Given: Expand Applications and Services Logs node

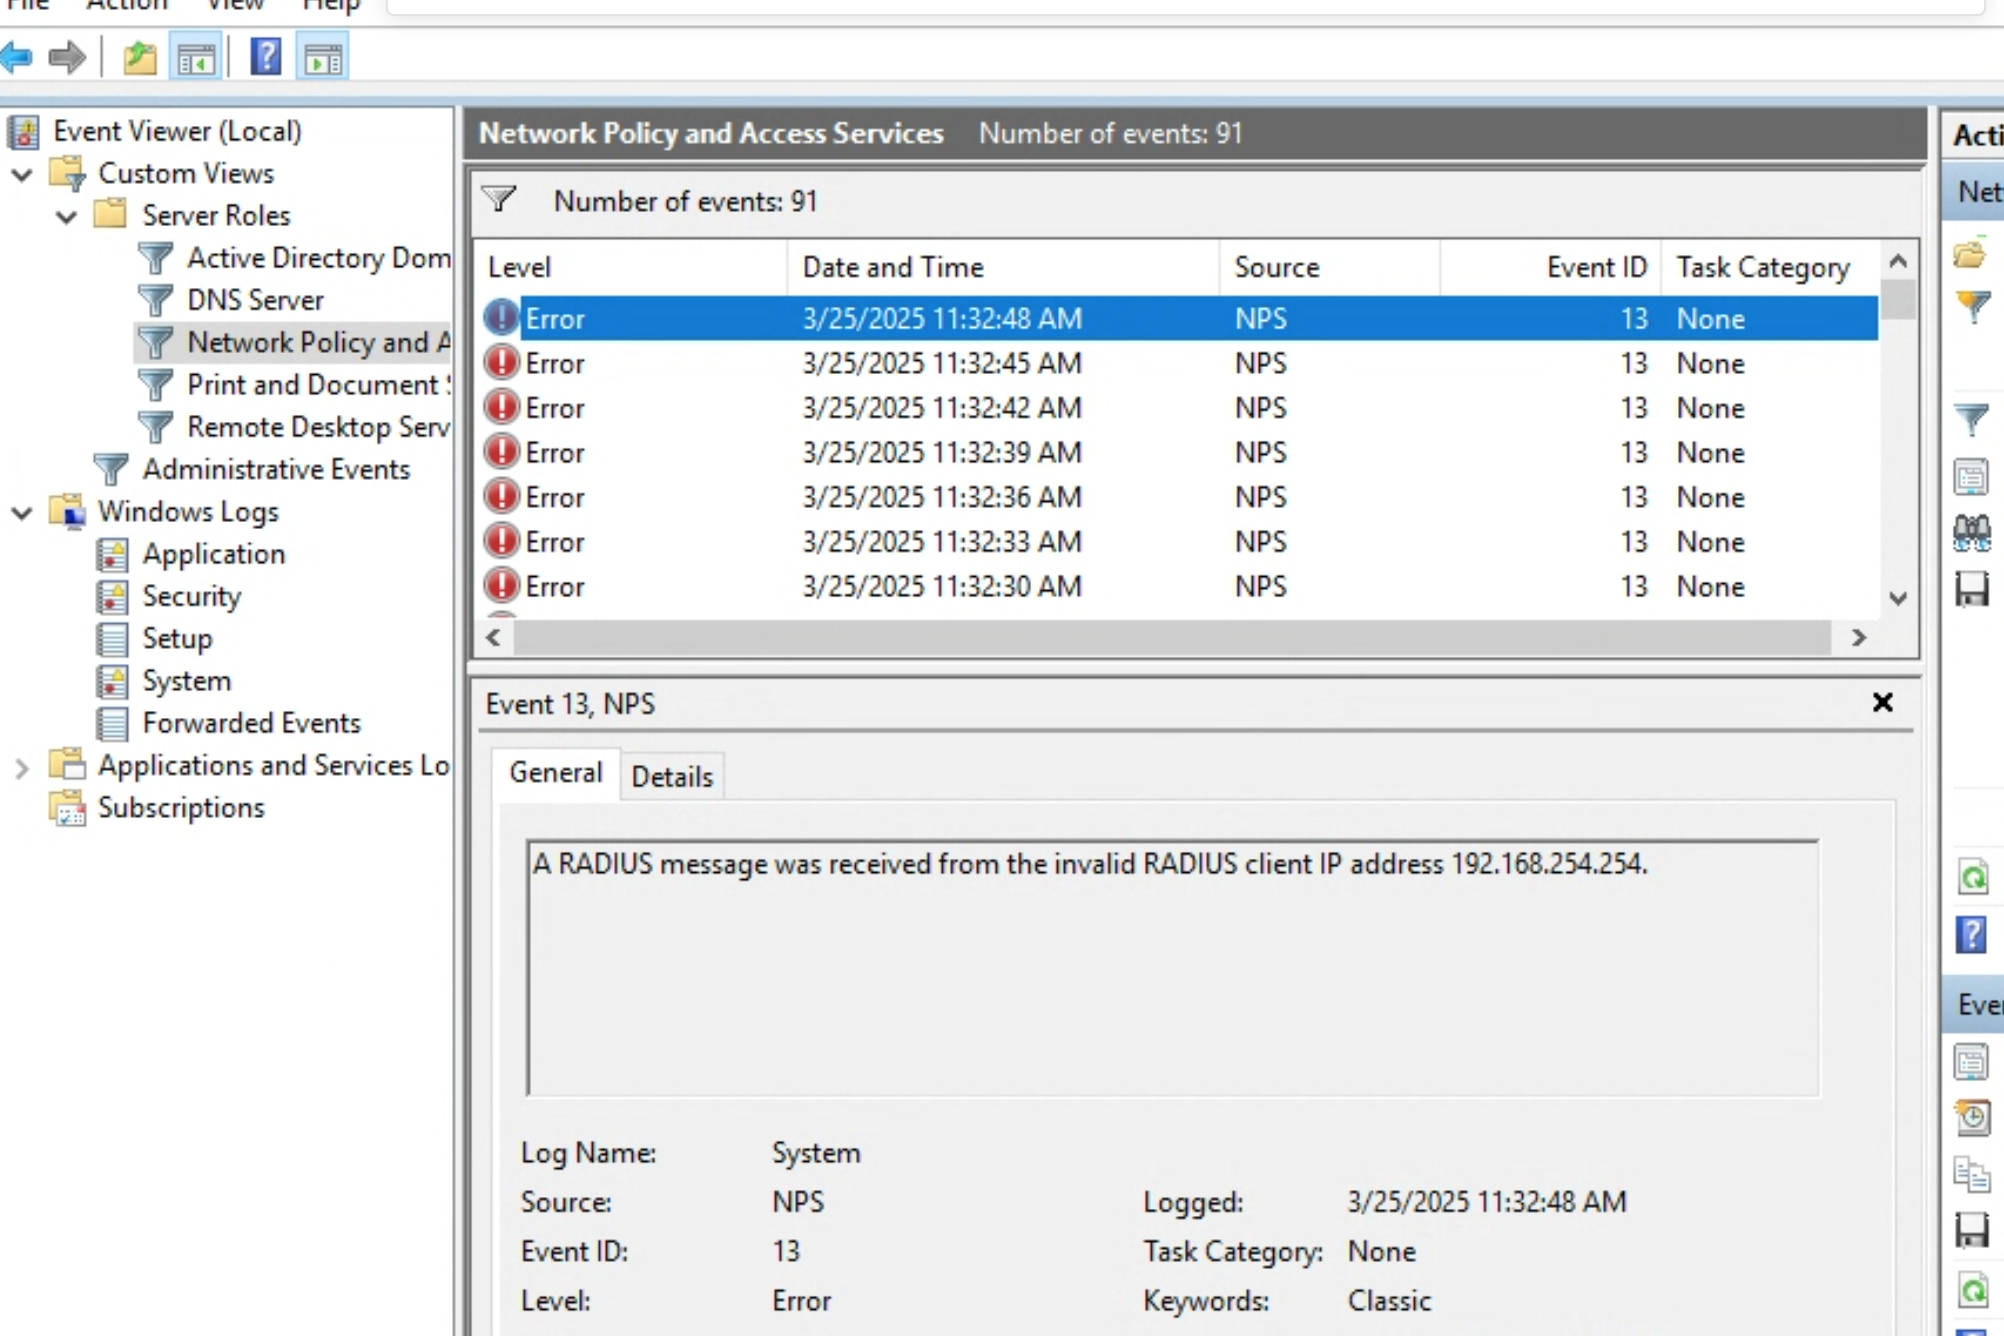Looking at the screenshot, I should pyautogui.click(x=22, y=767).
